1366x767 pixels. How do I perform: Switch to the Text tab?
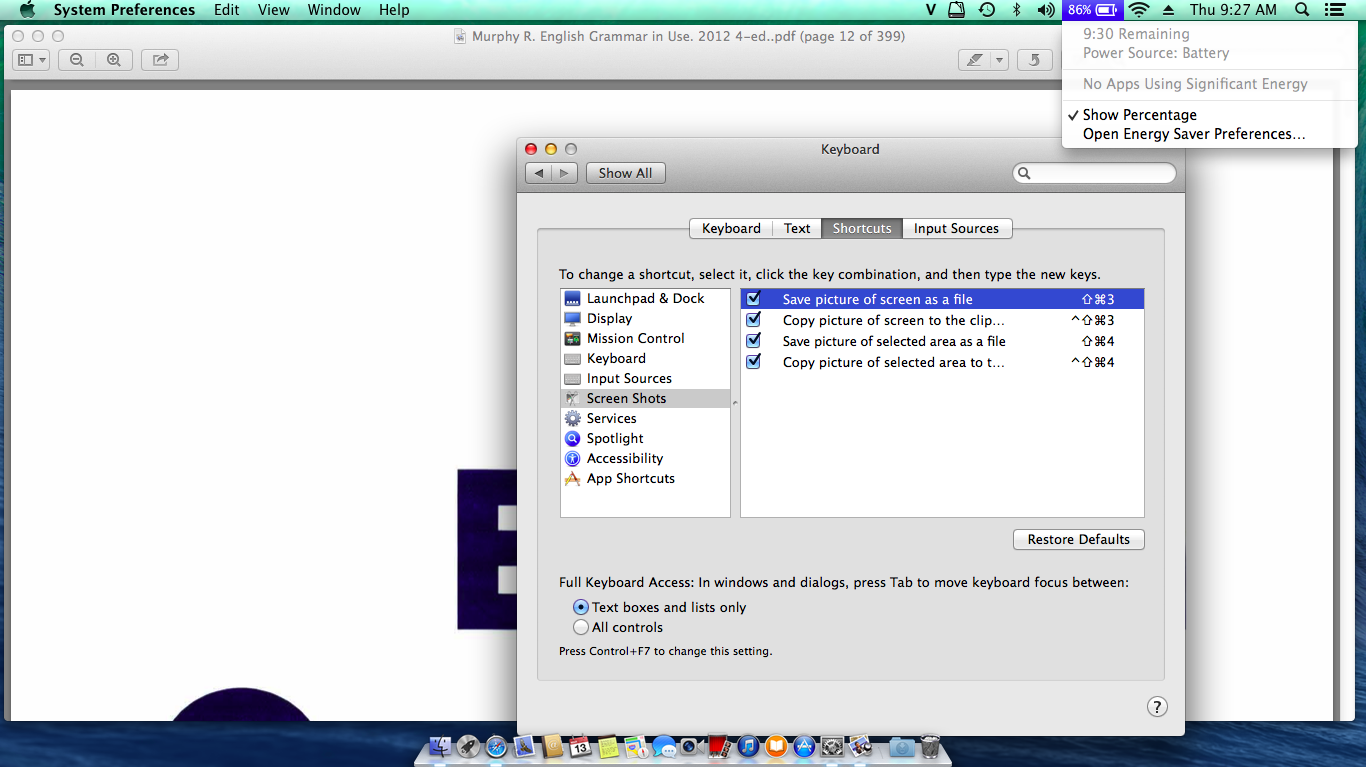(797, 228)
